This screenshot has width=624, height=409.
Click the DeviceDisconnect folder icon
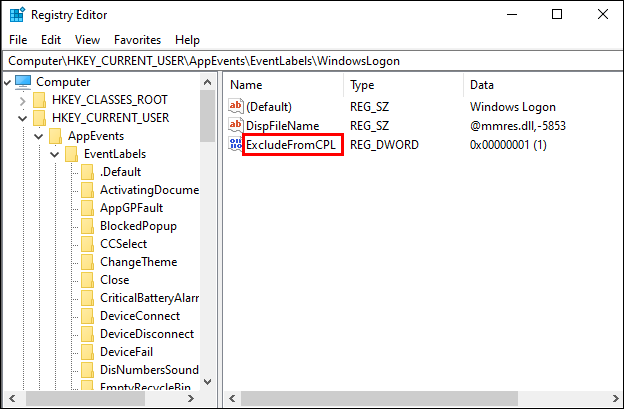[x=87, y=334]
